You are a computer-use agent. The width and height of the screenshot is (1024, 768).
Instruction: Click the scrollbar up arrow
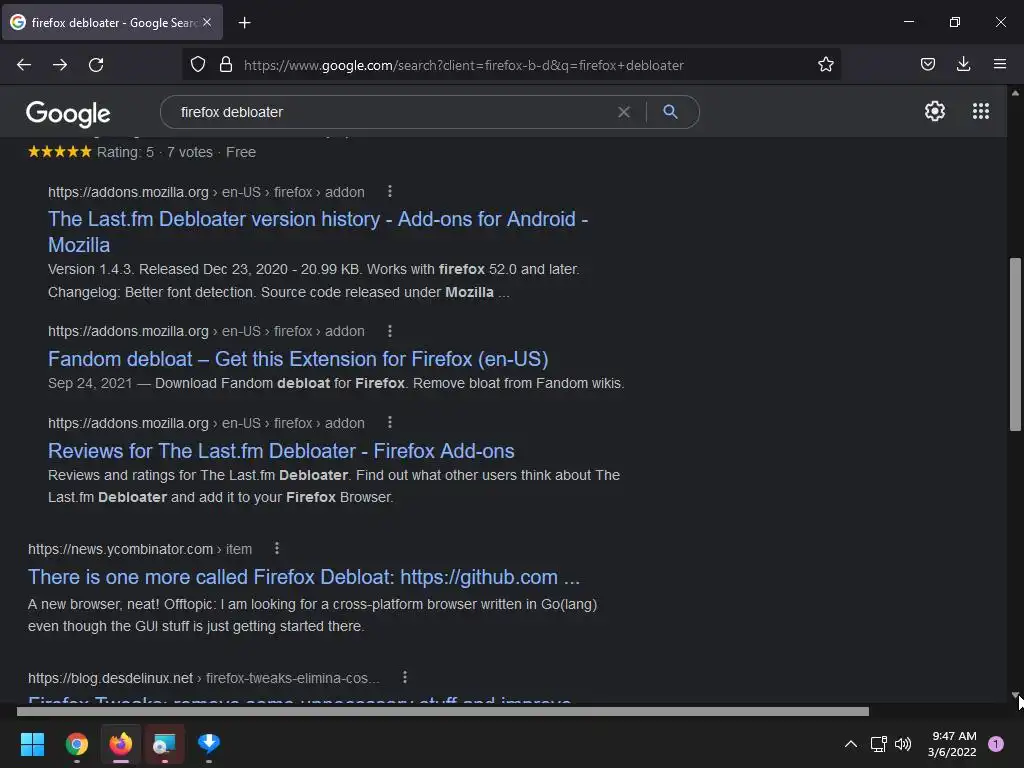coord(1015,93)
